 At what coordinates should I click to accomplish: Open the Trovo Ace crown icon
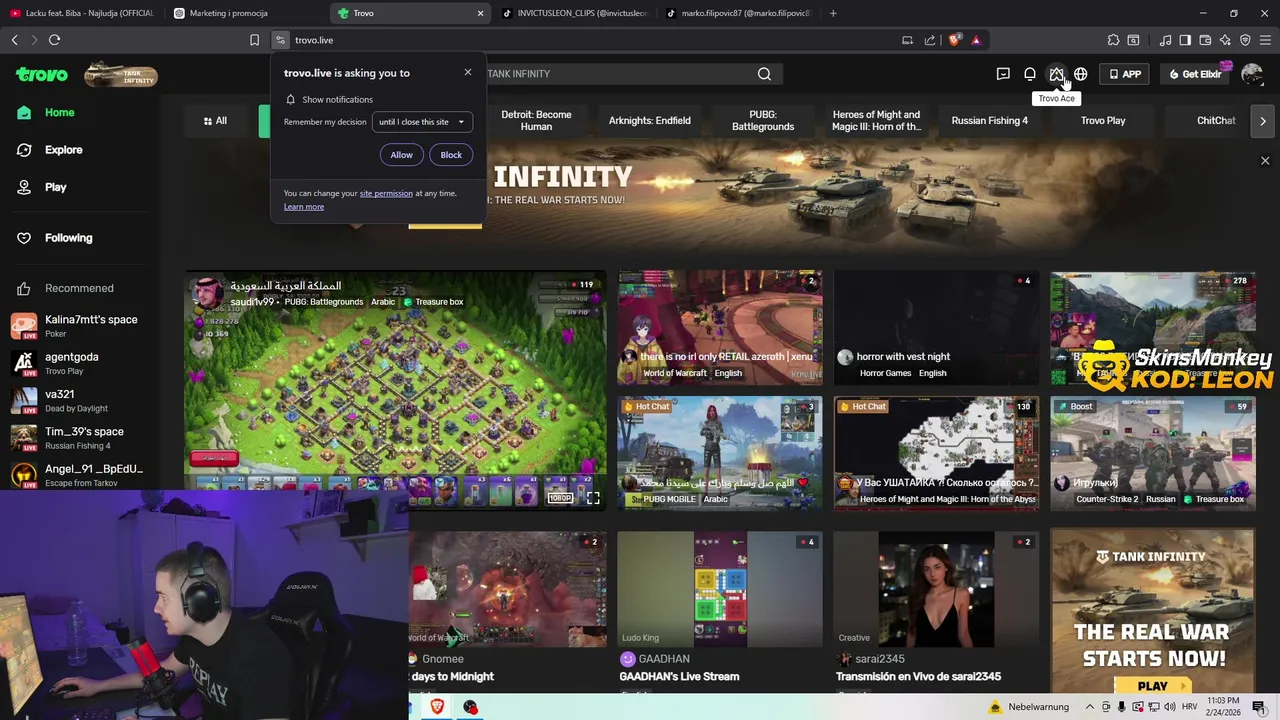[x=1056, y=74]
